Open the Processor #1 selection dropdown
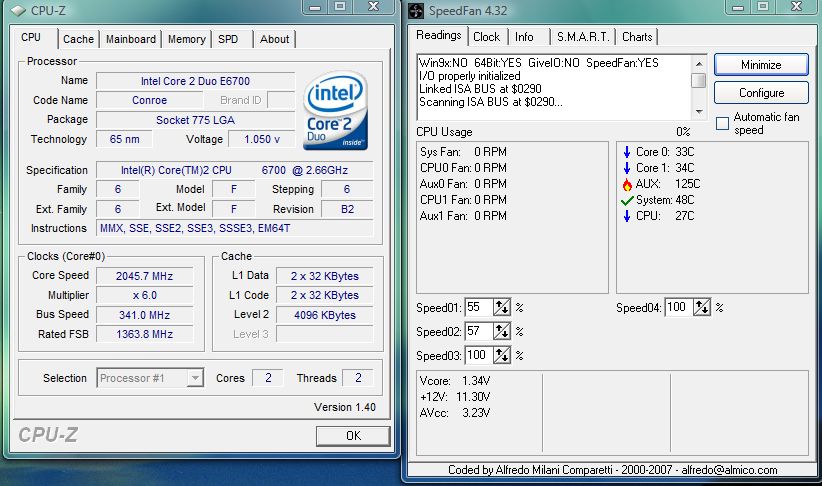Screen dimensions: 822x486 (x=195, y=378)
